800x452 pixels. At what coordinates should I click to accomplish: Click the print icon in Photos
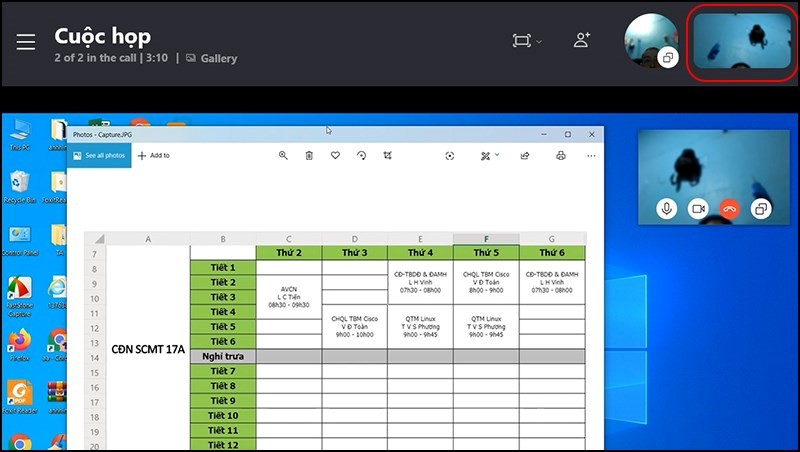pos(561,156)
